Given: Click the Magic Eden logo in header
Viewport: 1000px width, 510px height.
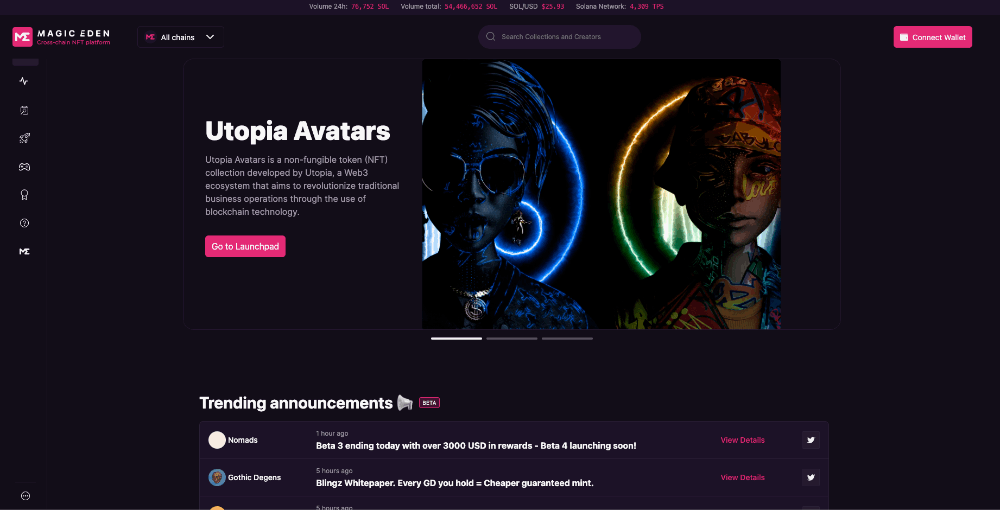Looking at the screenshot, I should tap(61, 37).
